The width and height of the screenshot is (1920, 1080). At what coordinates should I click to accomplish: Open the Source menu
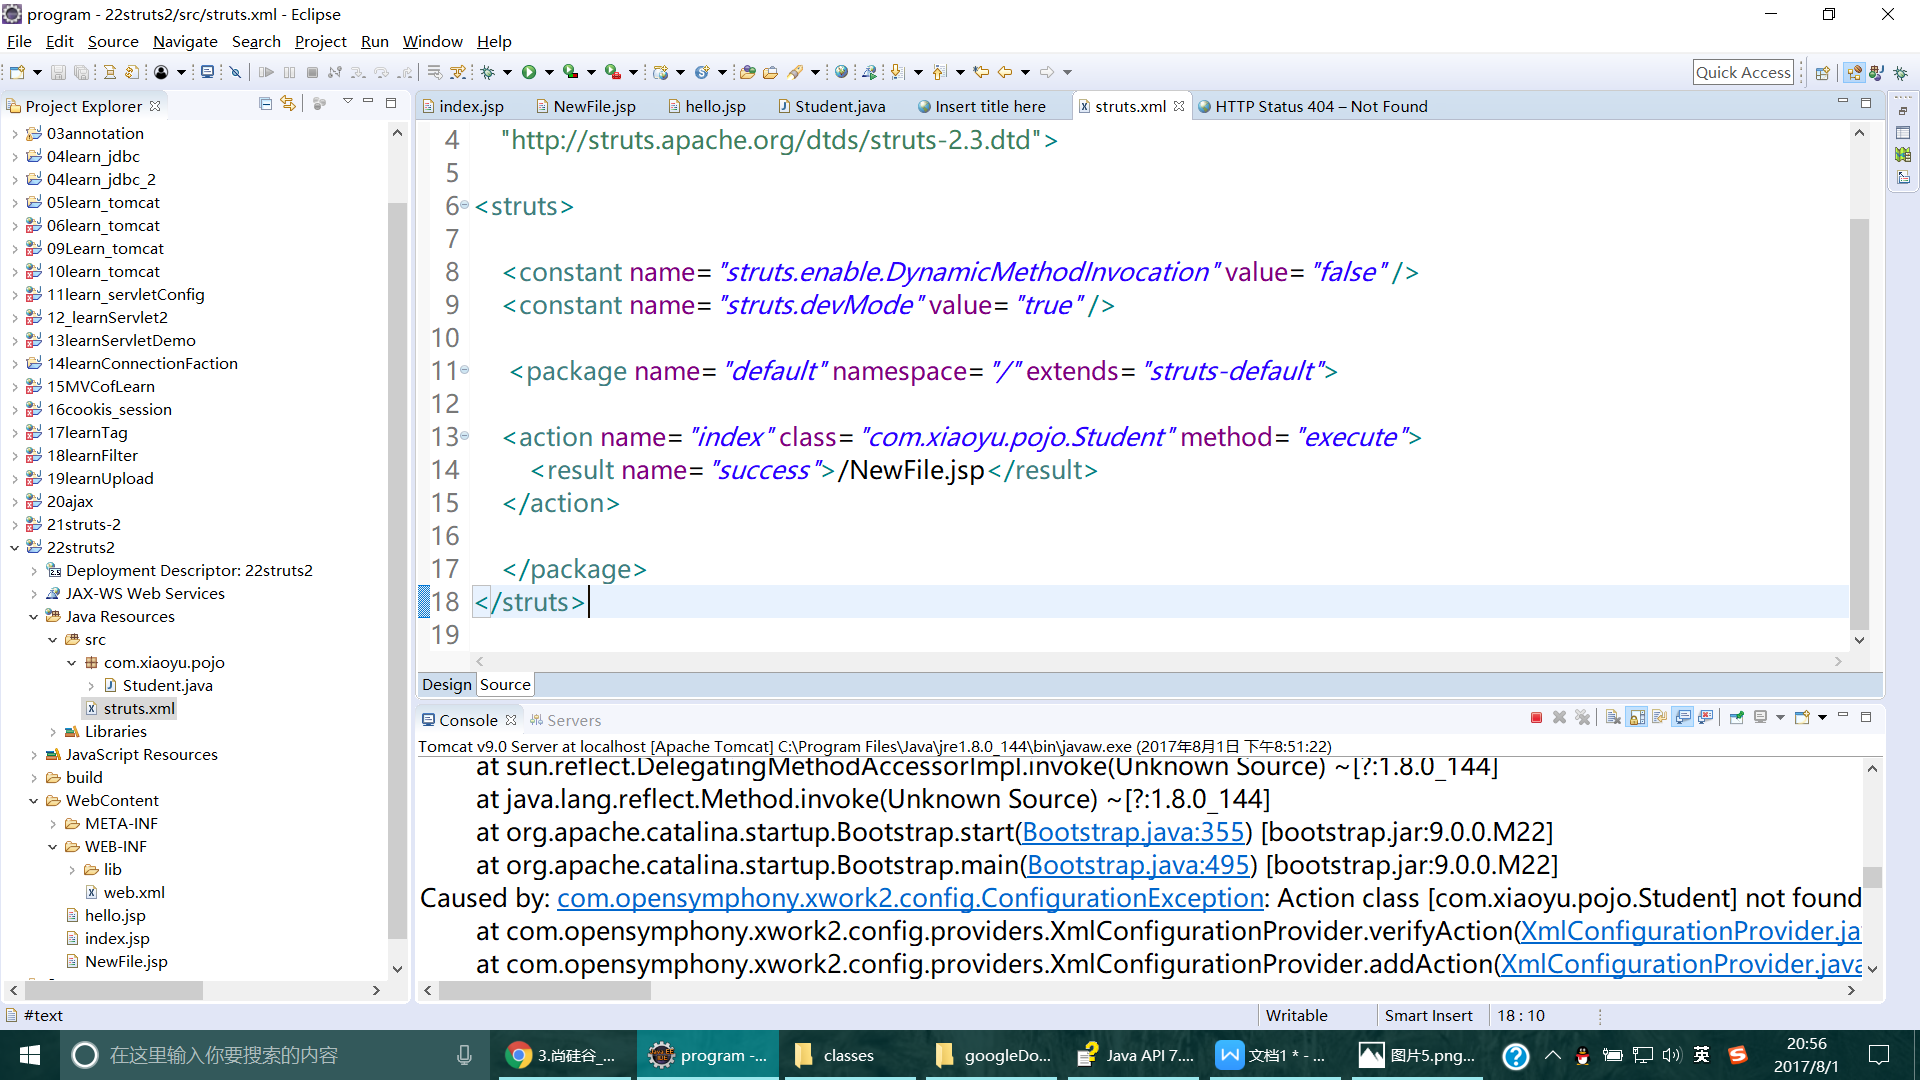click(x=113, y=41)
